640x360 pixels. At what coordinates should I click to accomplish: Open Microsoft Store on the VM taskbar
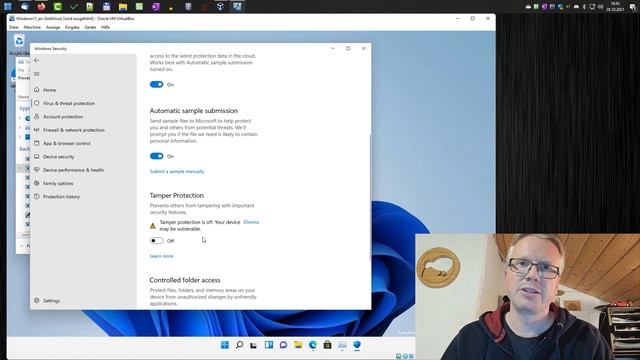click(x=327, y=345)
